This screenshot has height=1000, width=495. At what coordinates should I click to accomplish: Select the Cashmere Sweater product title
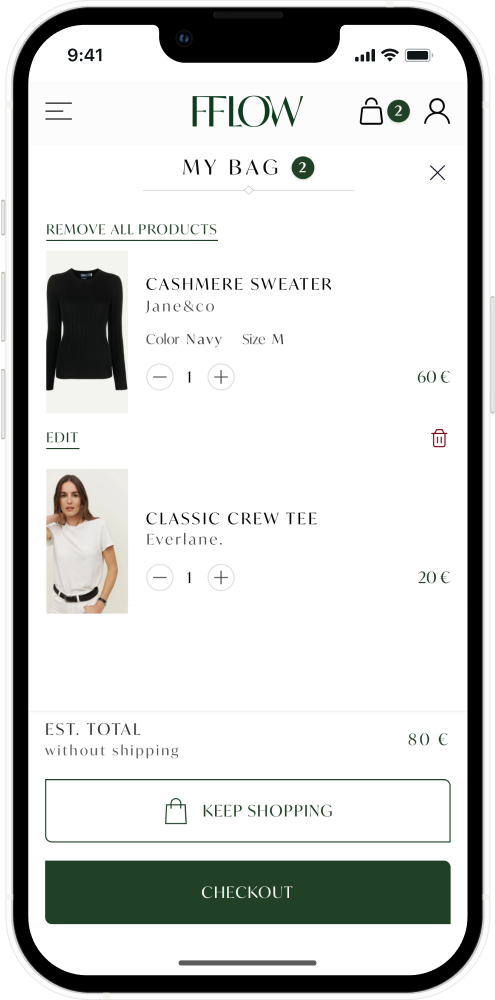click(239, 284)
